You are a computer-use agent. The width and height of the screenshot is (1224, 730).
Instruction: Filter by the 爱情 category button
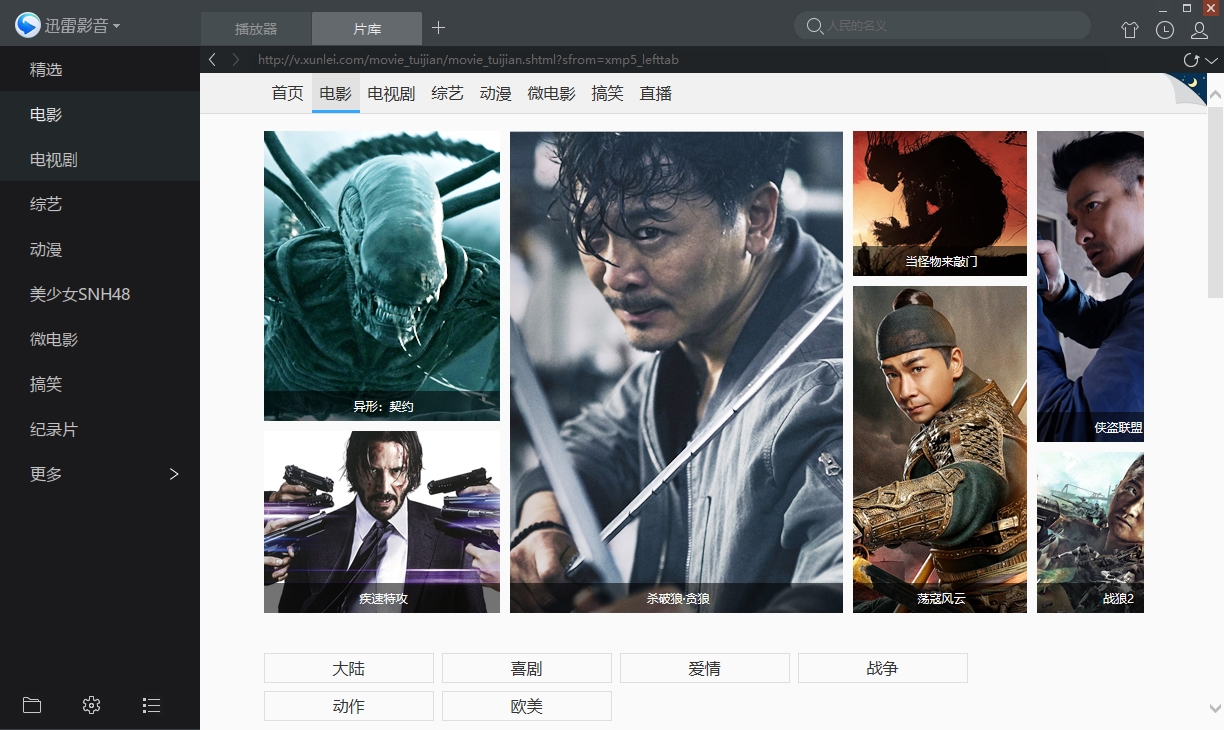click(x=705, y=668)
